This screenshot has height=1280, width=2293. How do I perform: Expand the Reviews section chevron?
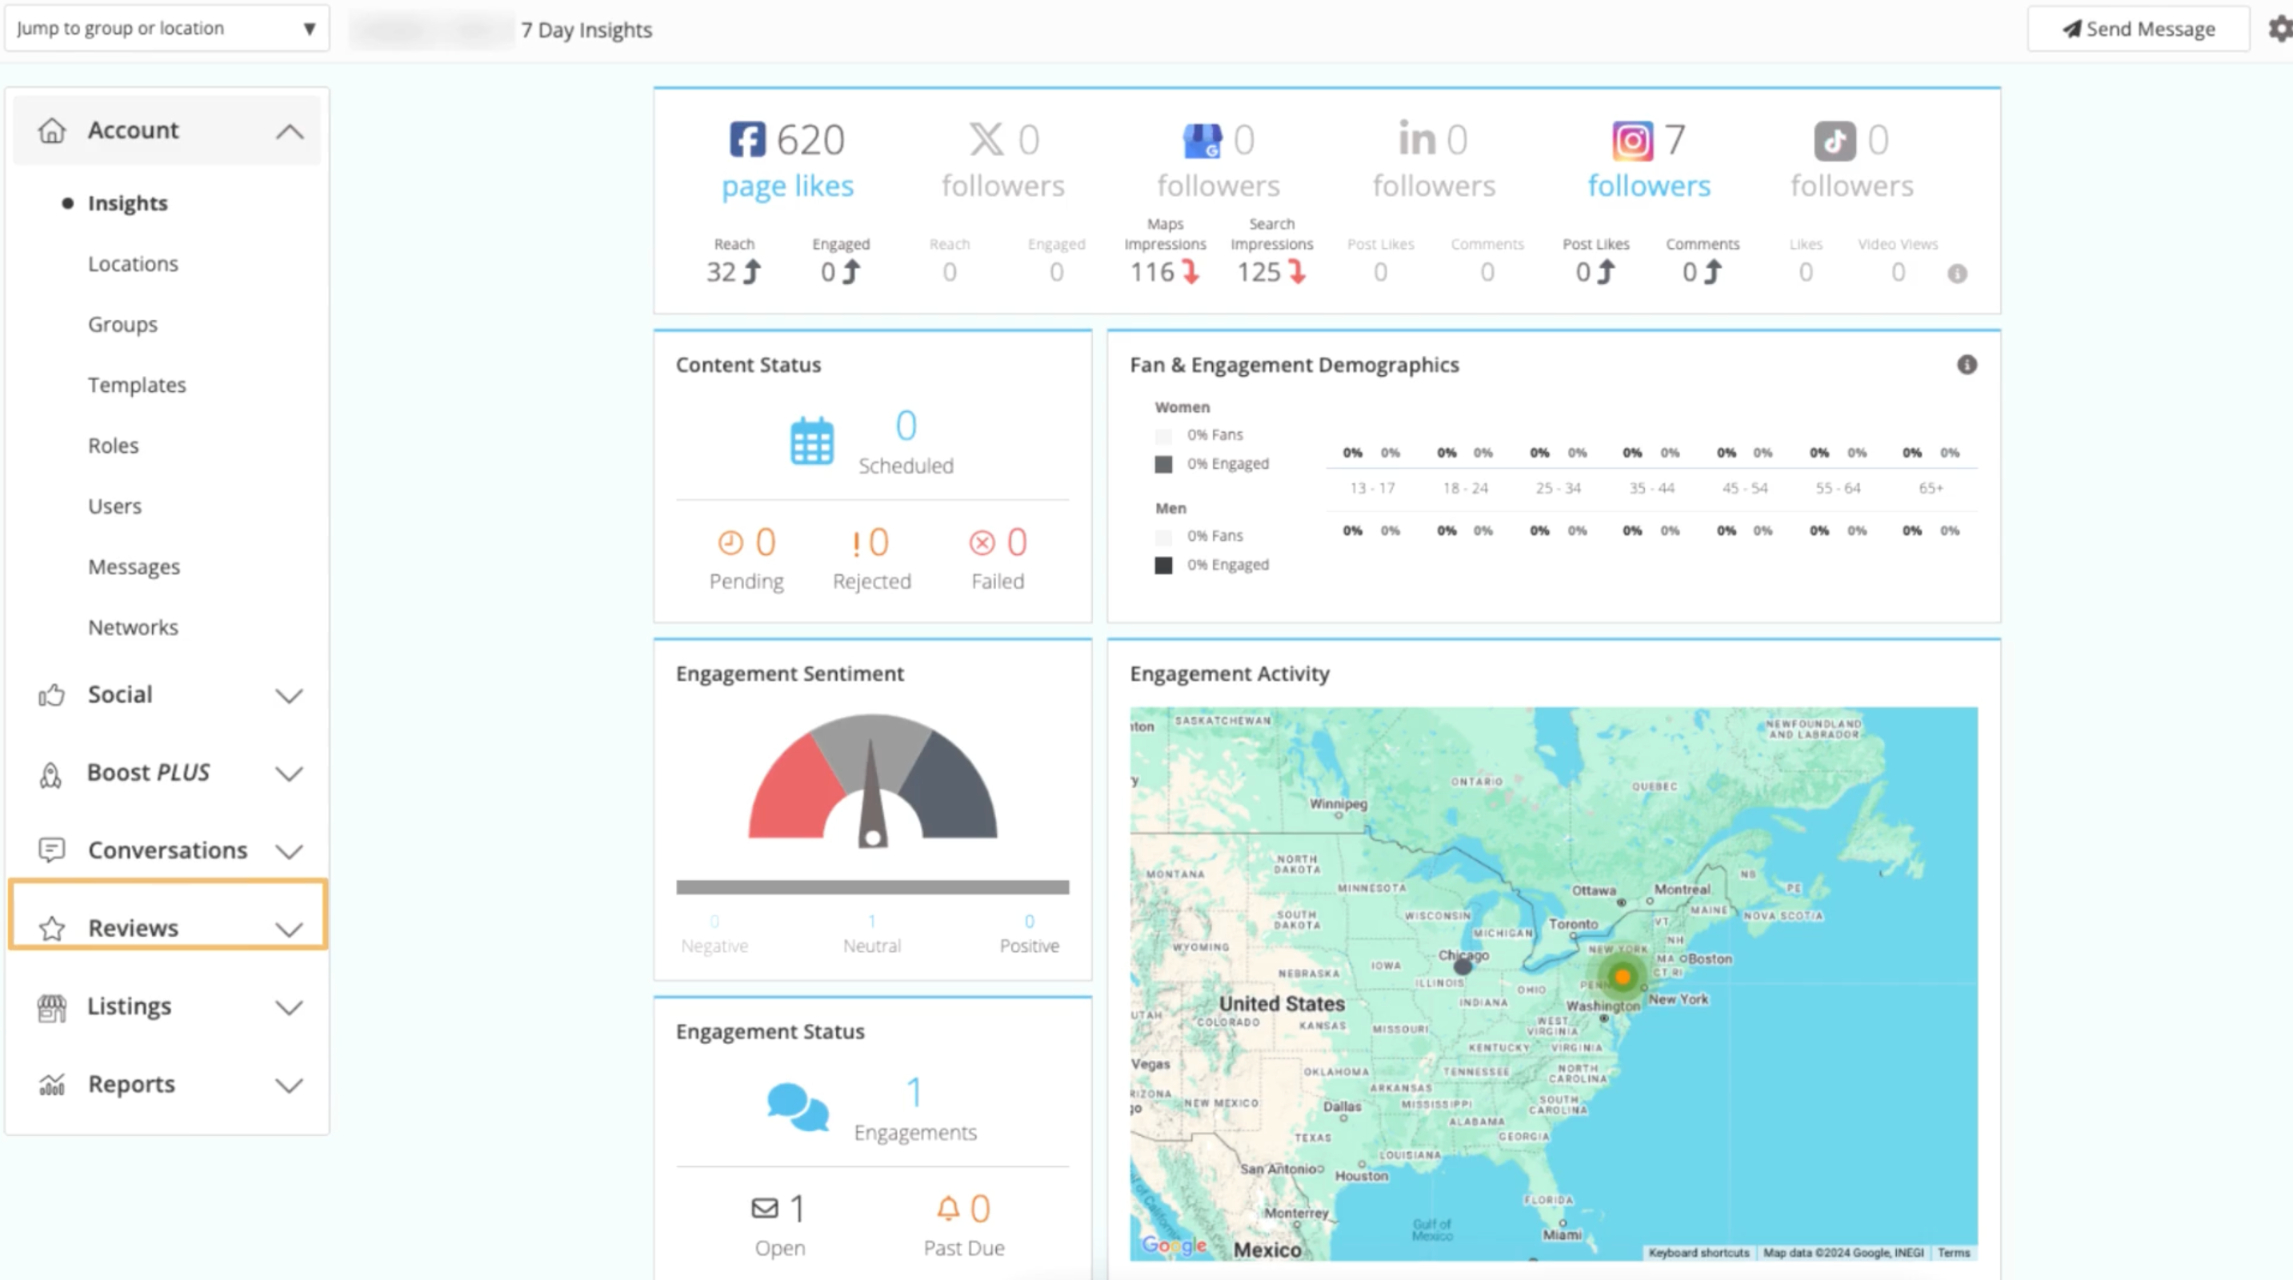pyautogui.click(x=289, y=929)
